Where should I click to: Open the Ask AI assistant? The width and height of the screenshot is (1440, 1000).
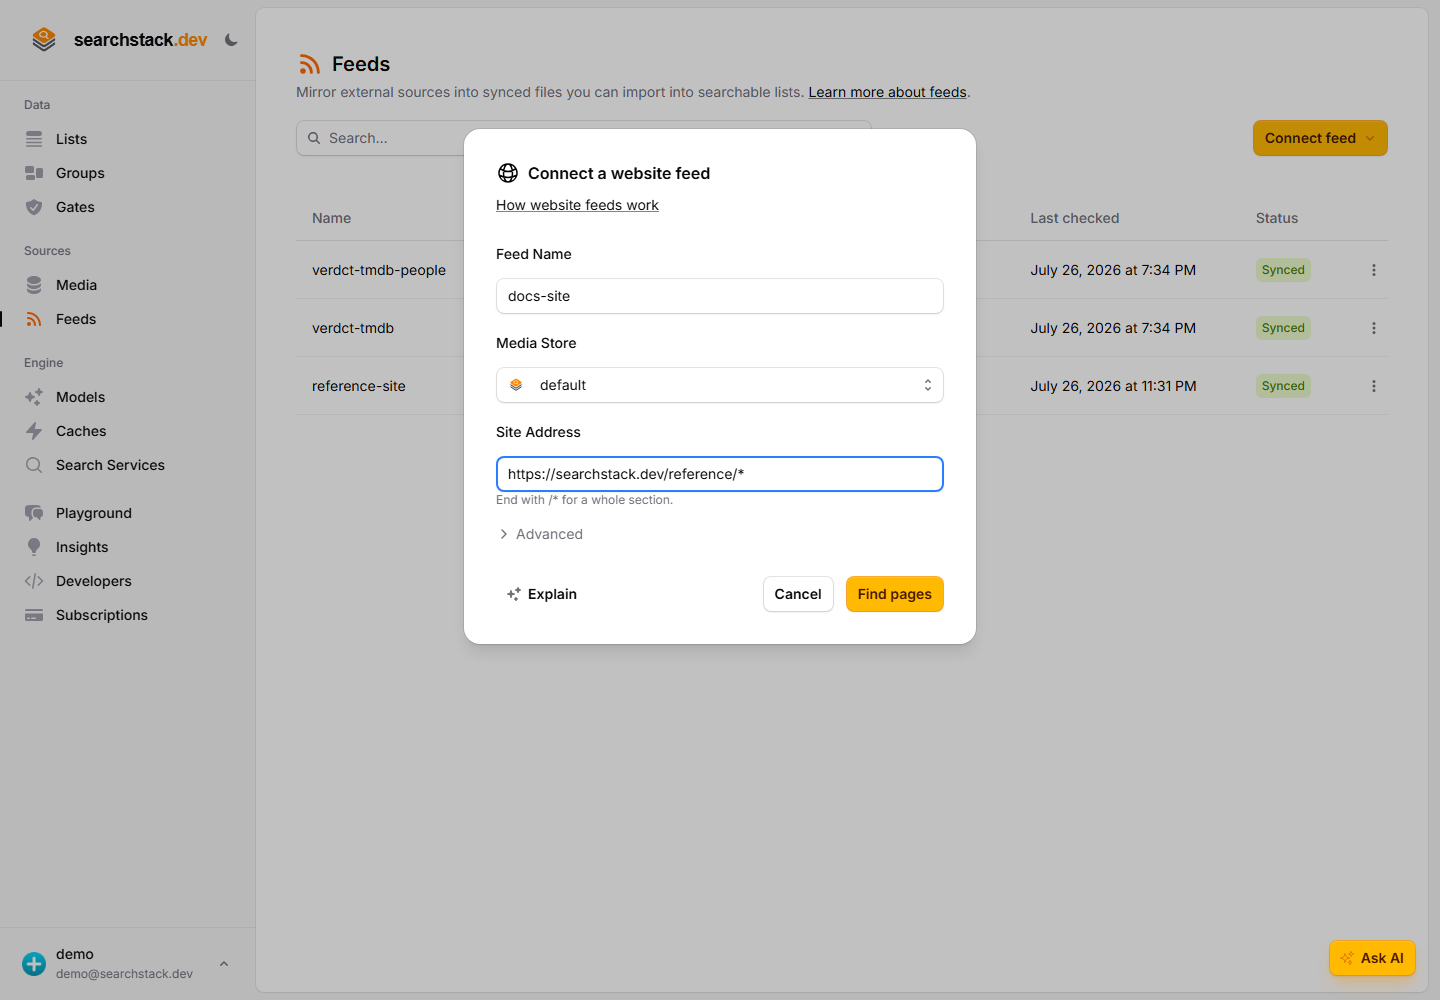[1372, 958]
